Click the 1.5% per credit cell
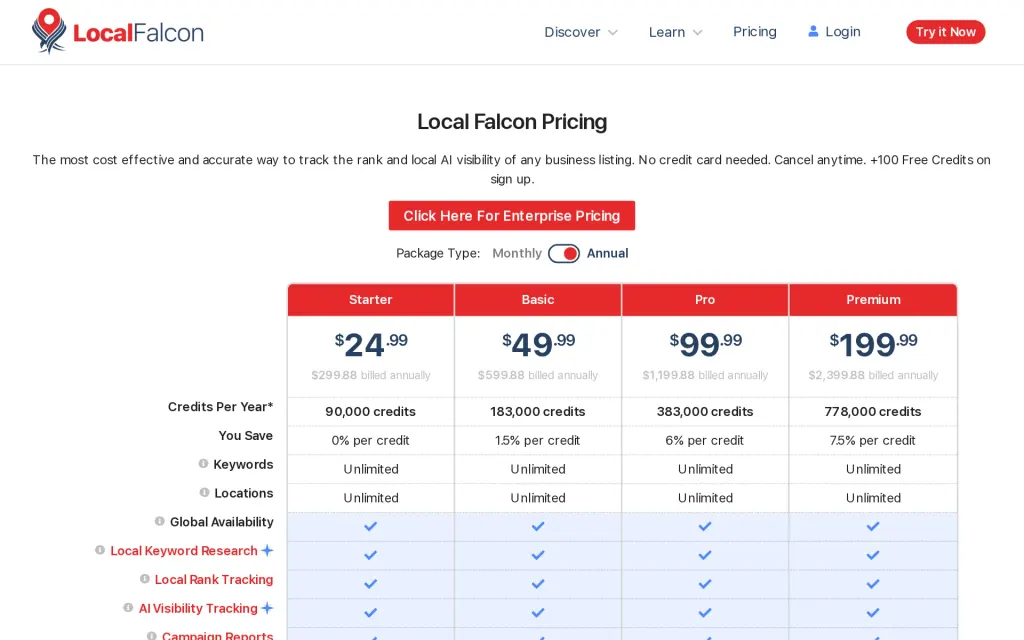 coord(537,440)
